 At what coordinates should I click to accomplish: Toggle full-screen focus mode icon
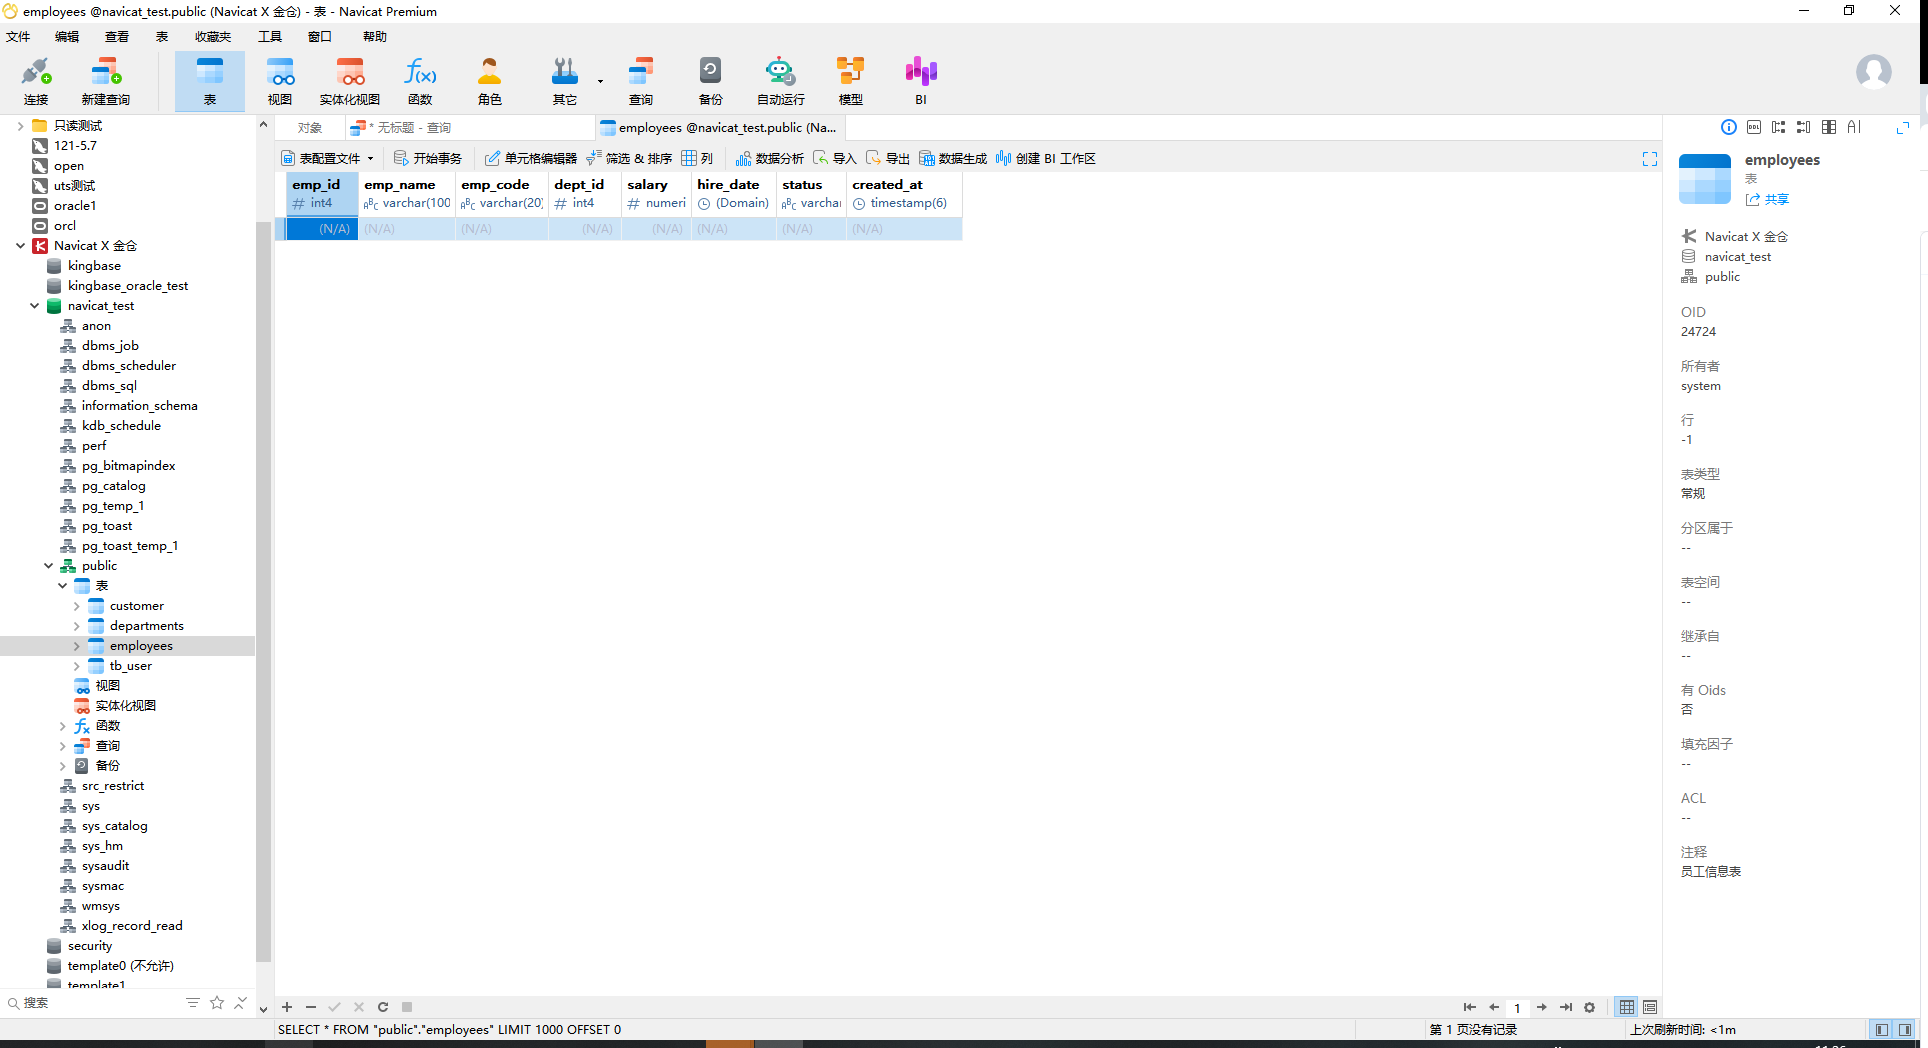pyautogui.click(x=1650, y=159)
